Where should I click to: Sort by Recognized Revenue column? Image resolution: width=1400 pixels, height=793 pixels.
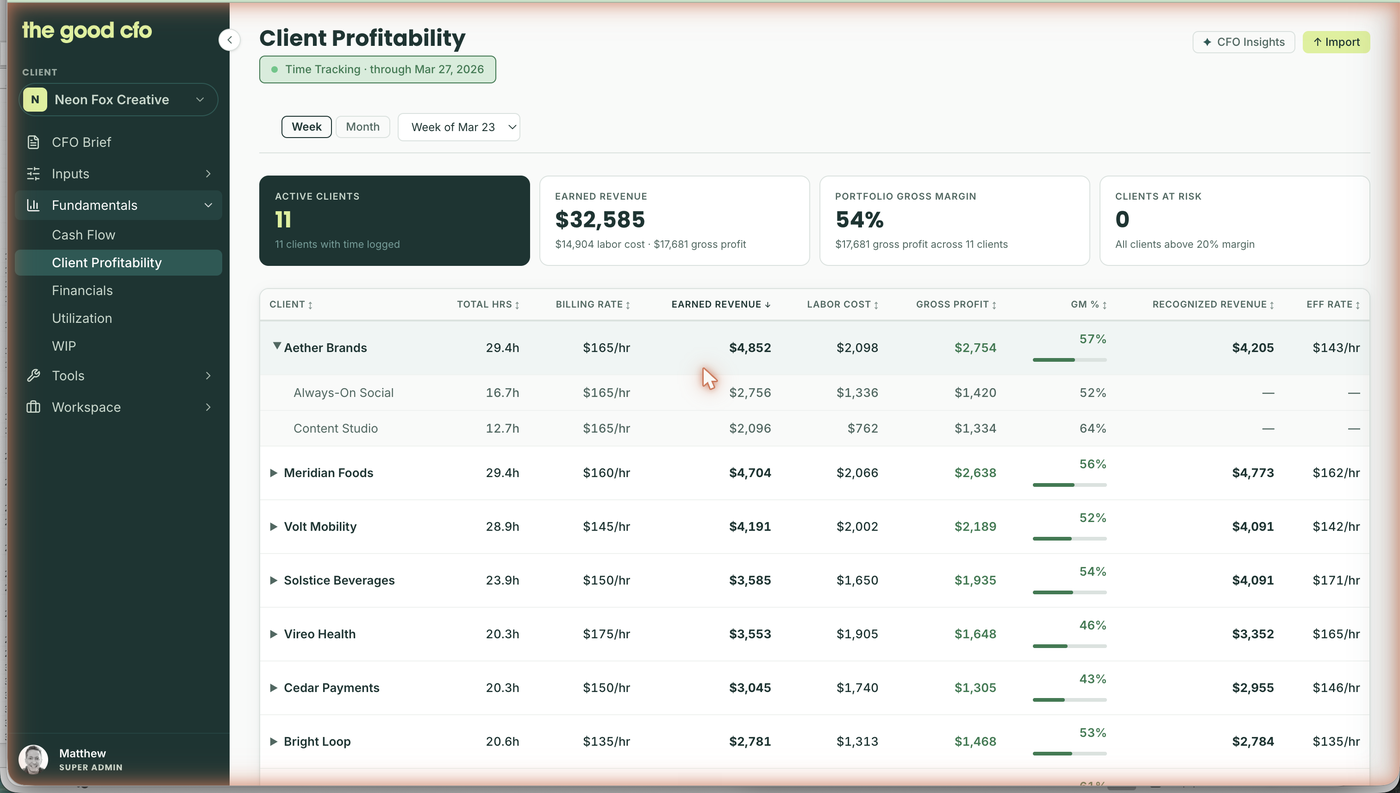click(x=1213, y=305)
